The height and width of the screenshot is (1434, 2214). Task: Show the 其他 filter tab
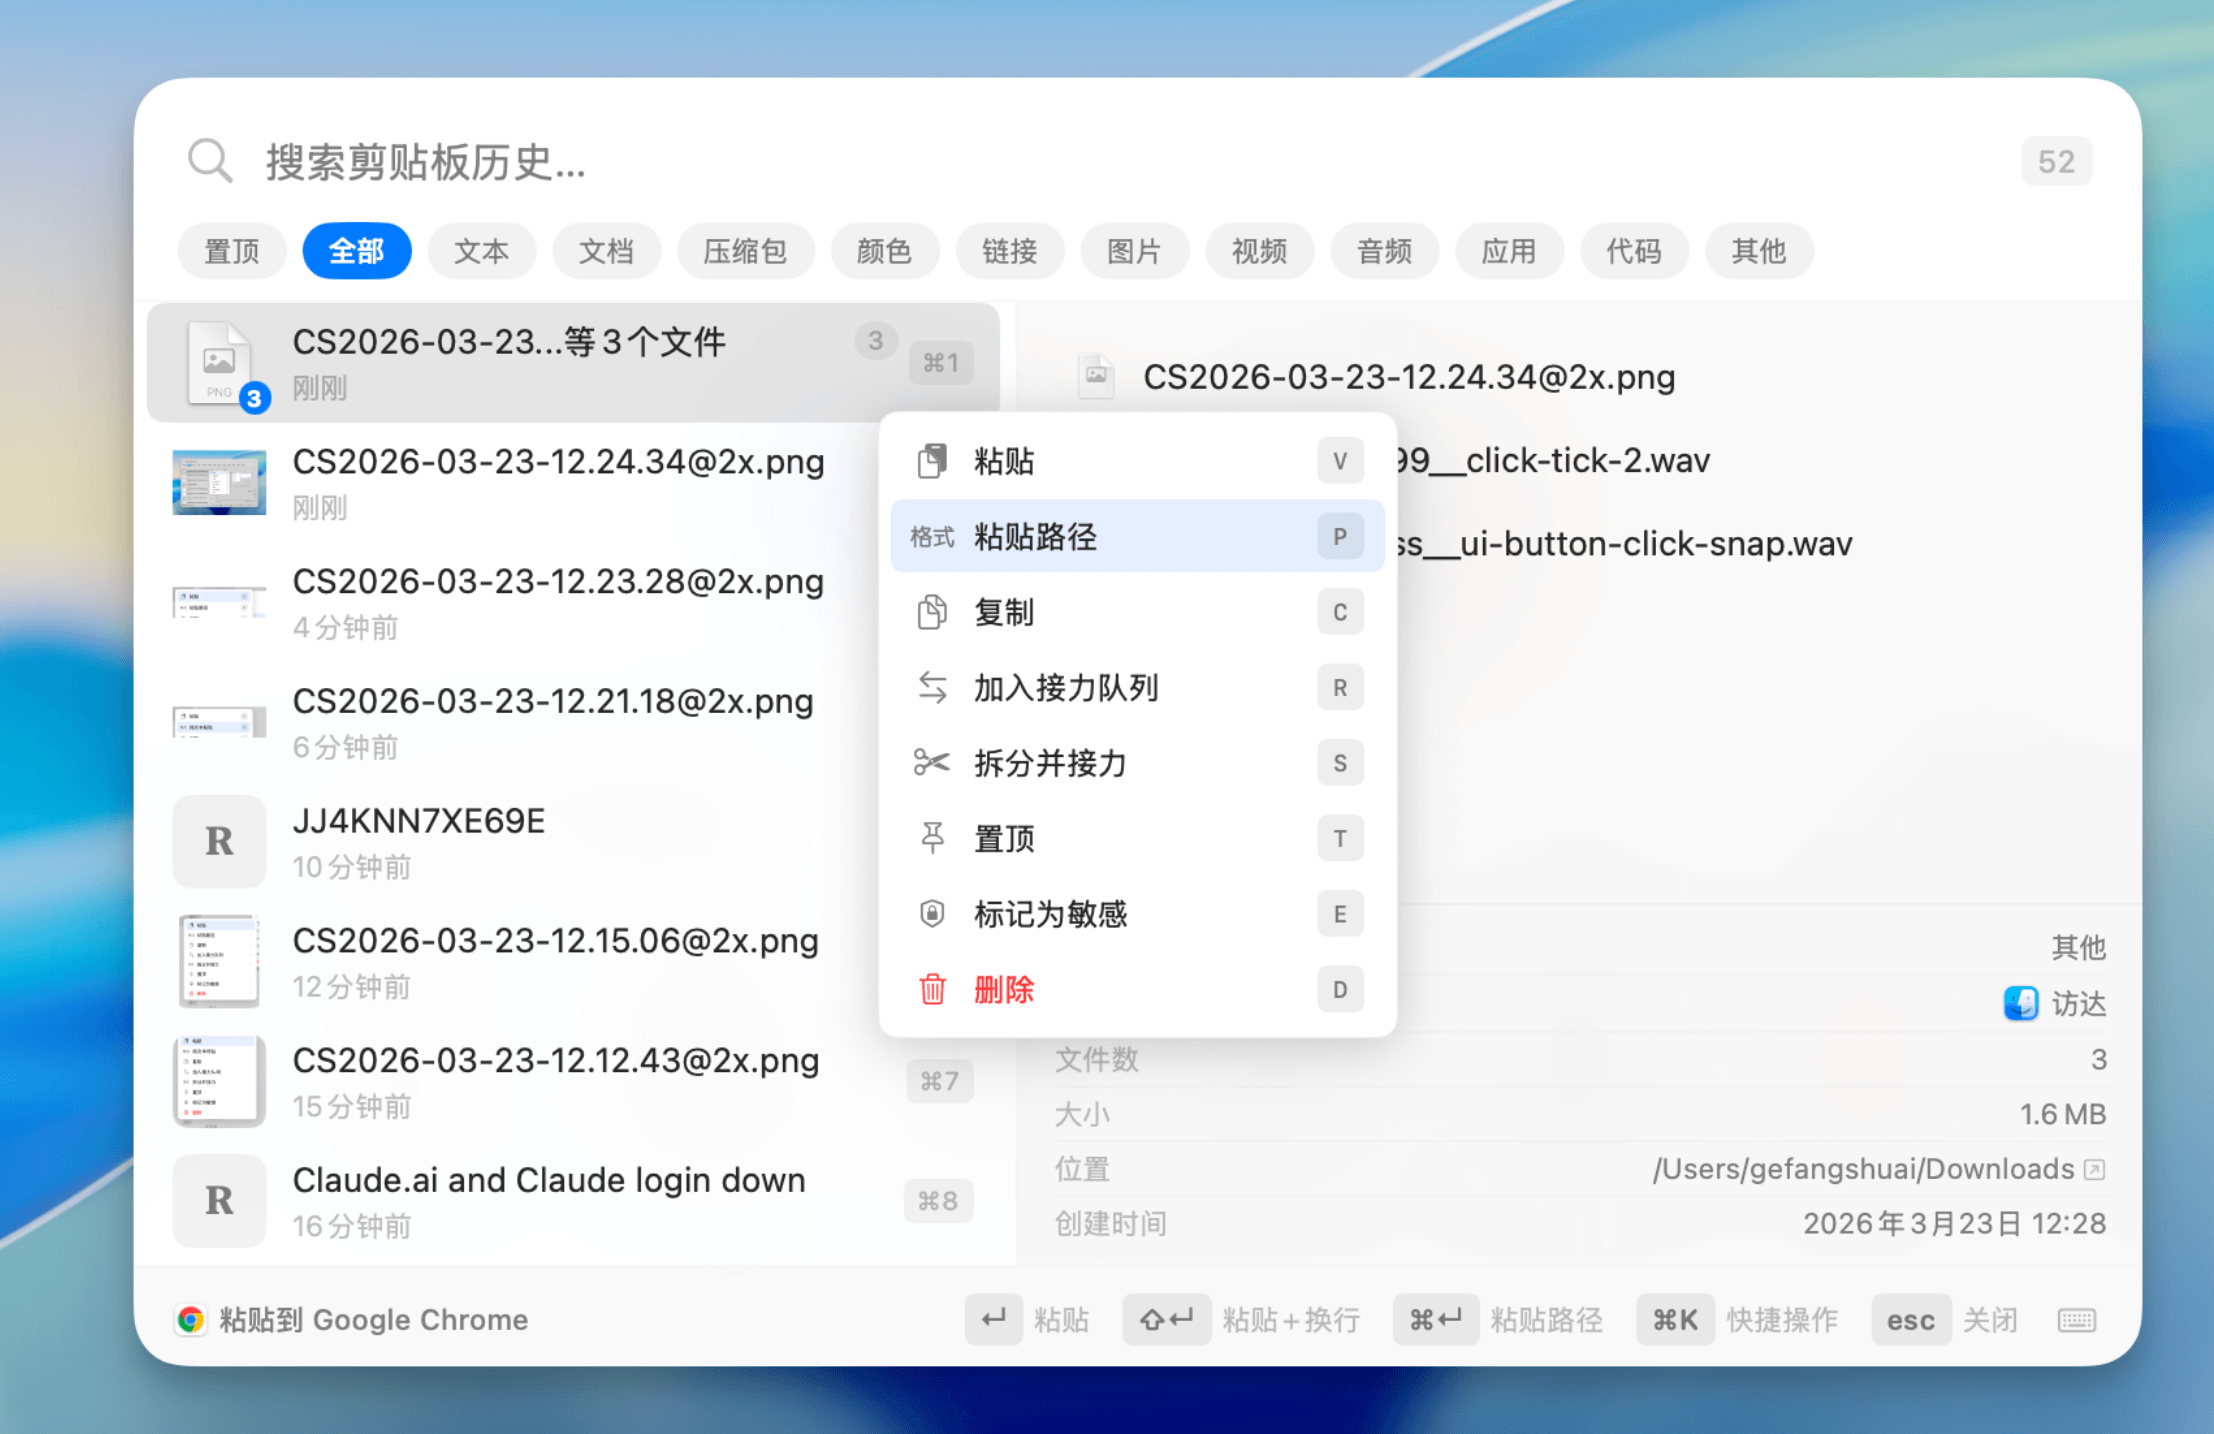pyautogui.click(x=1760, y=251)
